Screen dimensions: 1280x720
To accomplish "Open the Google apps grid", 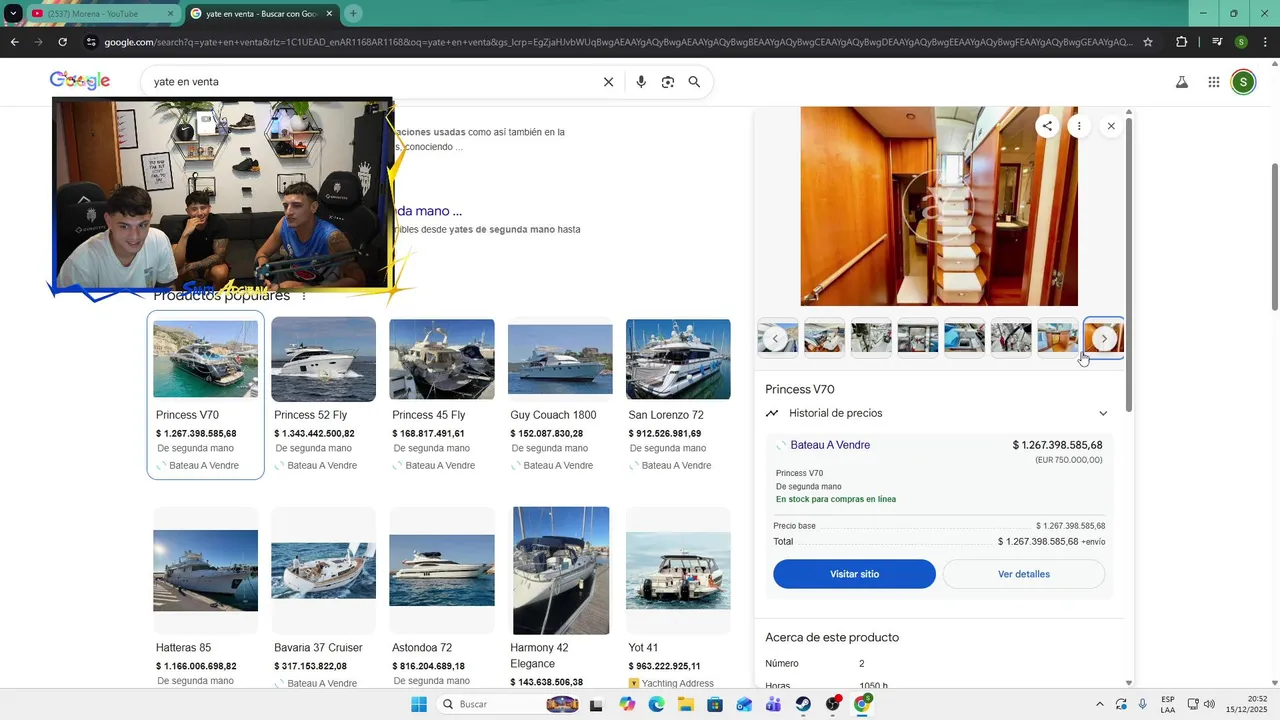I will pyautogui.click(x=1213, y=82).
